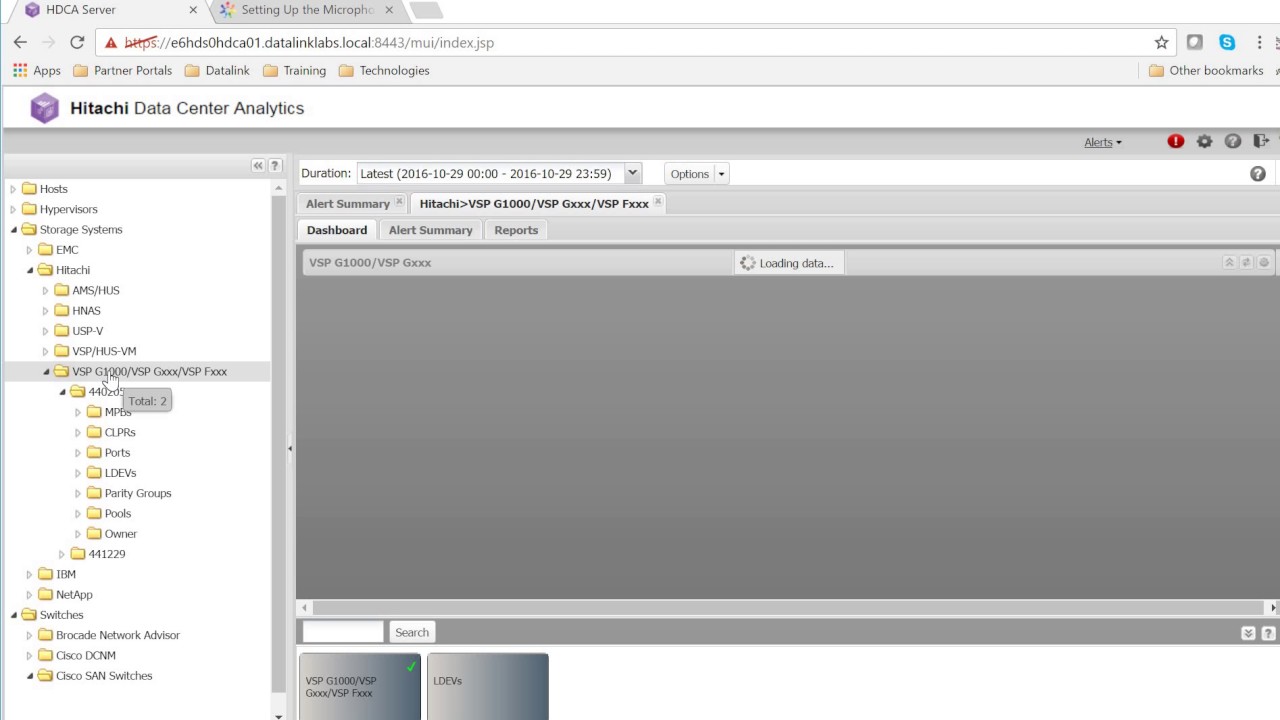The height and width of the screenshot is (720, 1280).
Task: Click the widget swap arrows icon
Action: [x=1246, y=263]
